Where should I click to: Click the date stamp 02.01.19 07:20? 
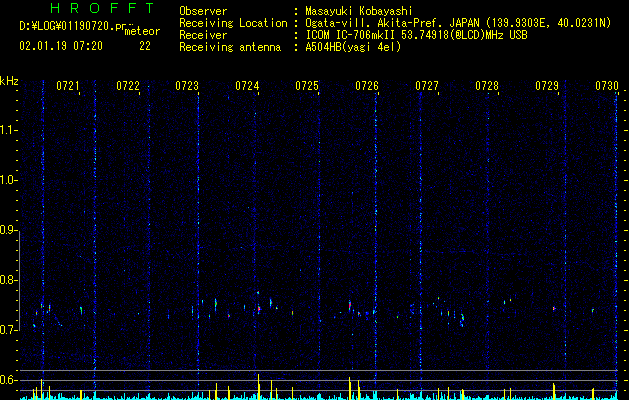[x=61, y=46]
